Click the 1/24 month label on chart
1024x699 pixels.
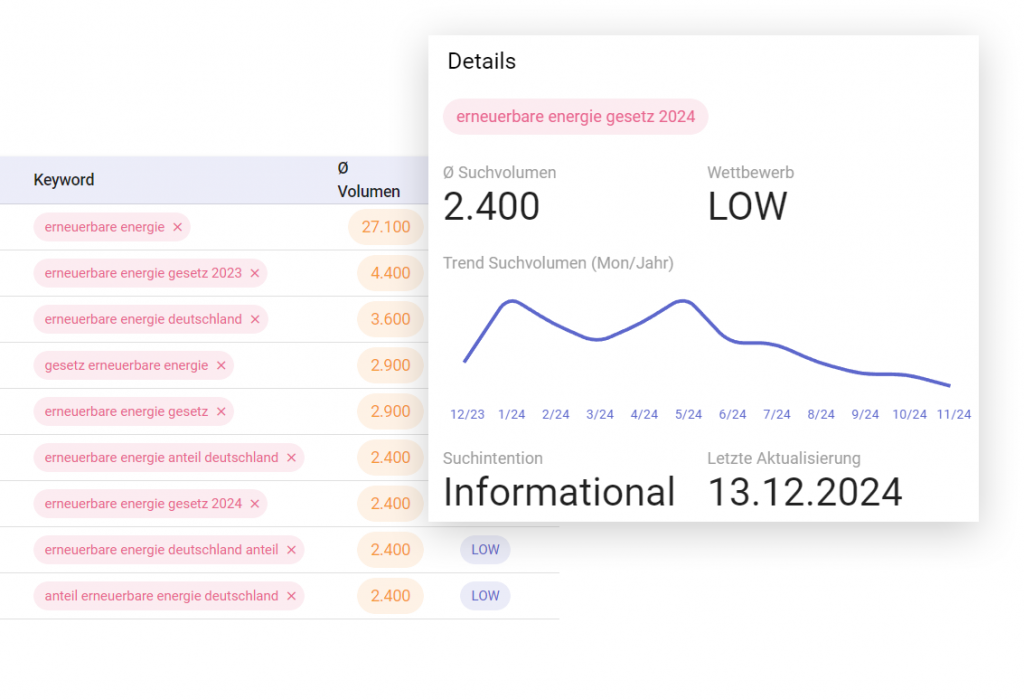pyautogui.click(x=511, y=414)
